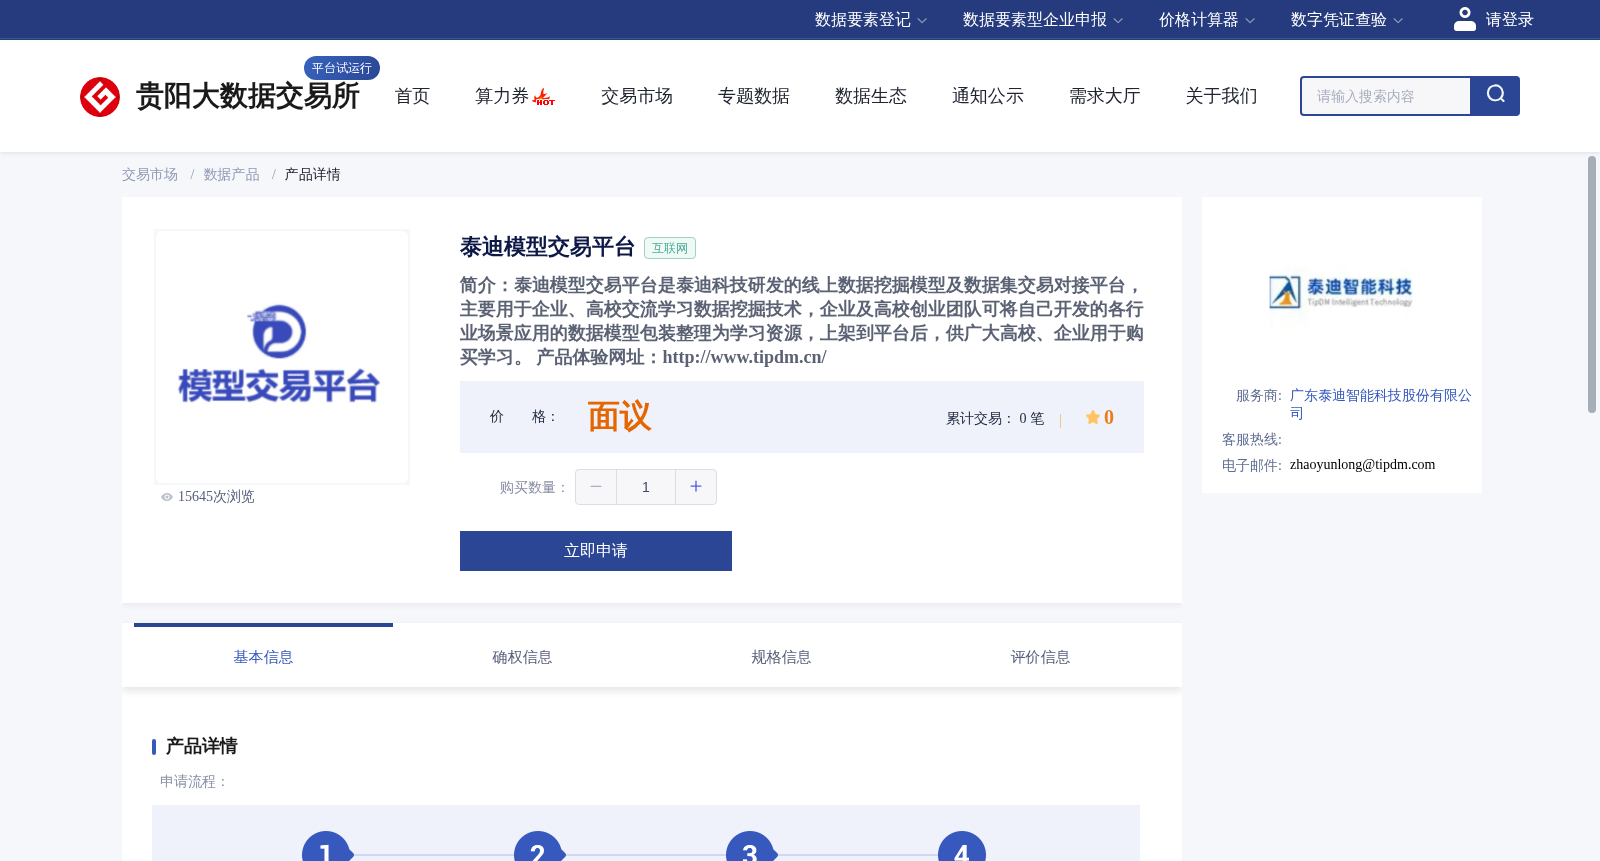Click the 互联网 tag badge
1600x861 pixels.
click(x=670, y=248)
